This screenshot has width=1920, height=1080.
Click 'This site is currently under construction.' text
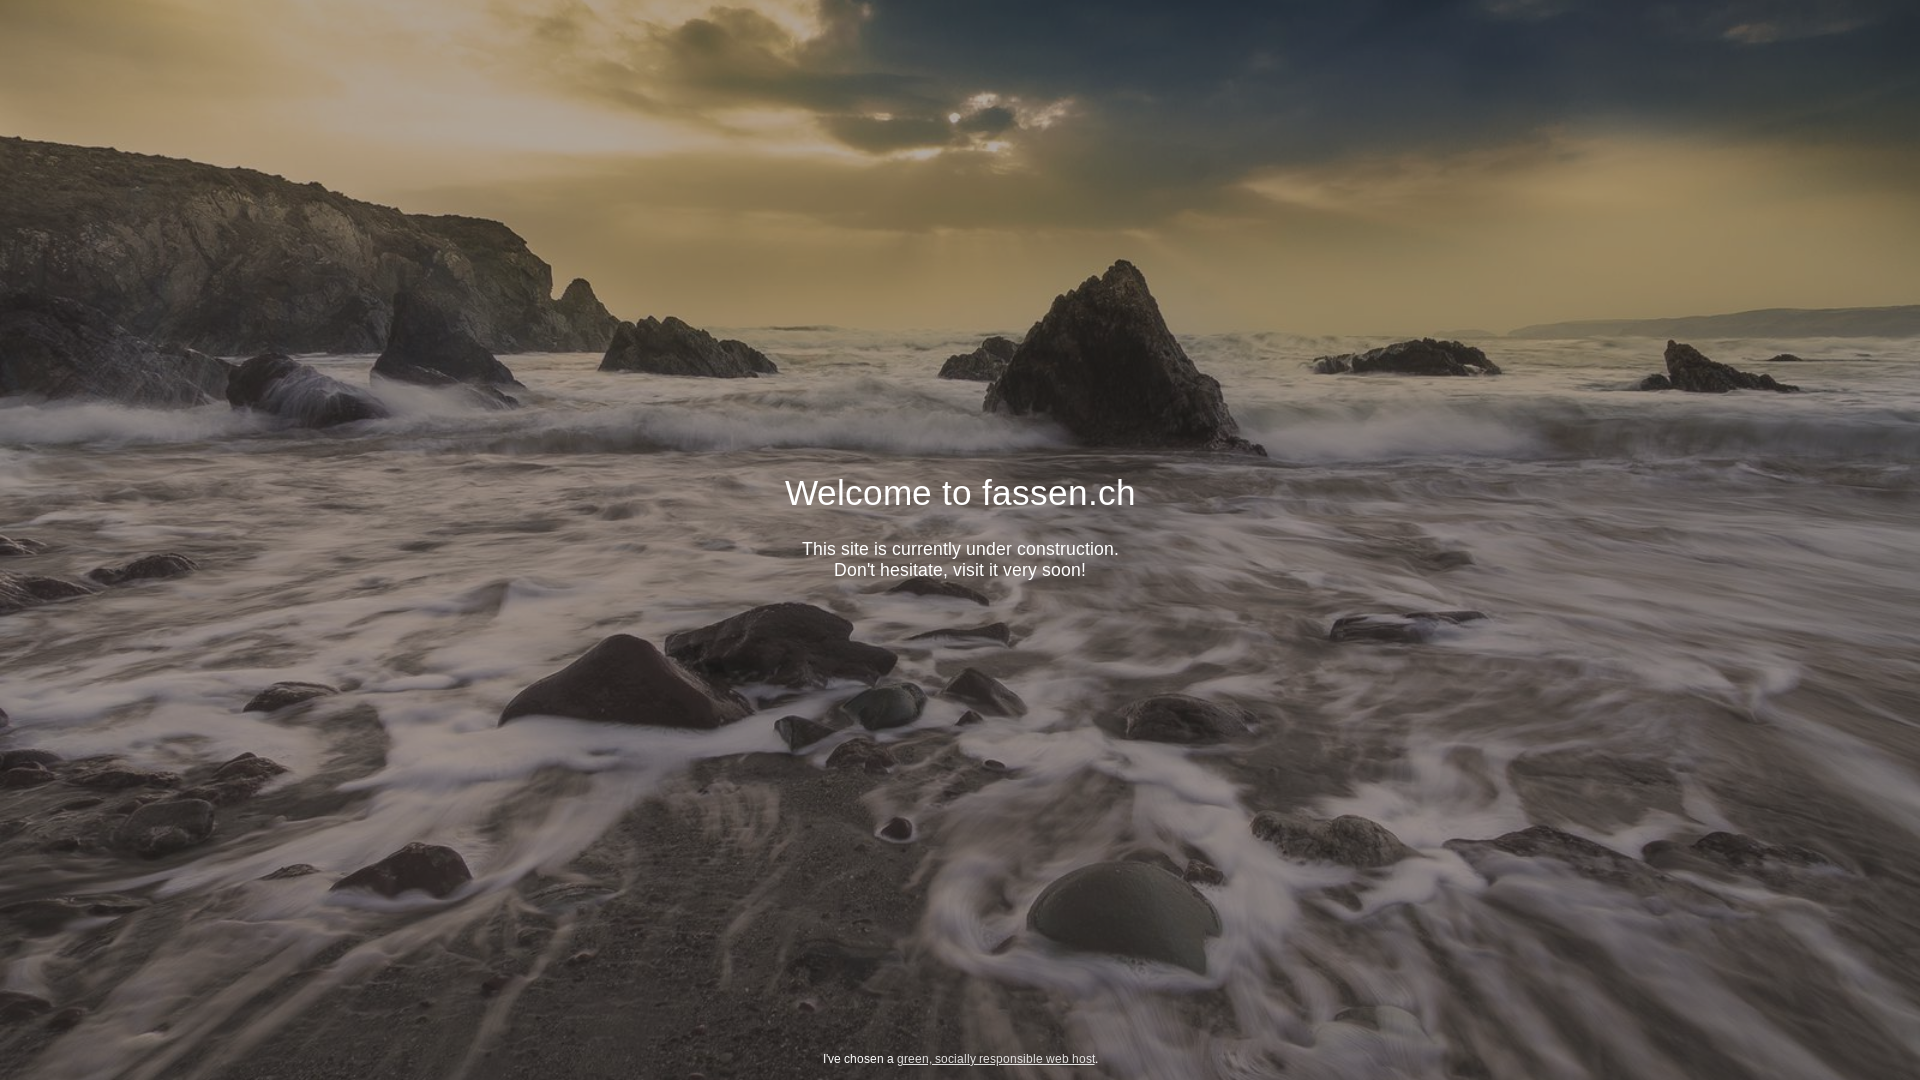tap(960, 549)
